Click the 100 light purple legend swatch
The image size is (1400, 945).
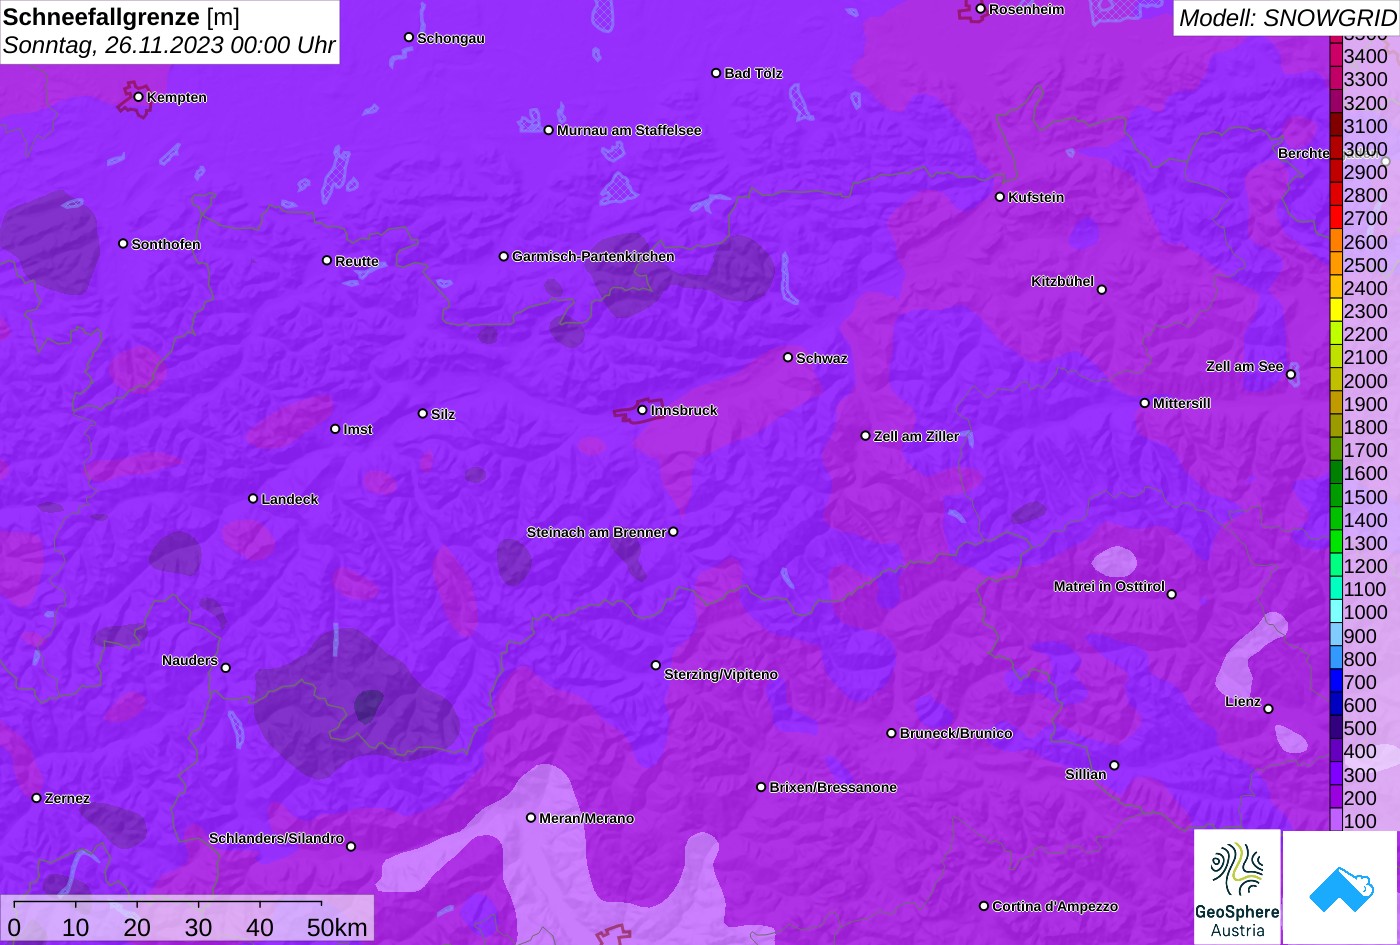(x=1335, y=821)
